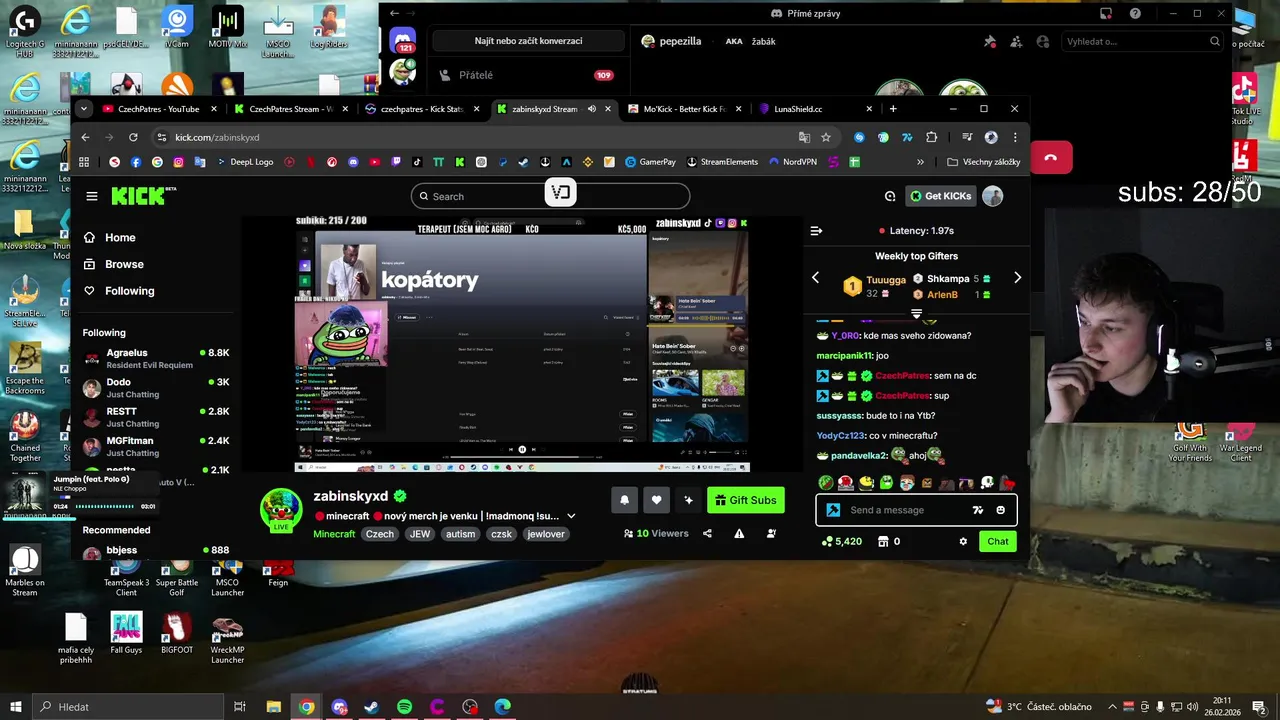Click the red hang-up call button
This screenshot has width=1280, height=720.
pos(1051,157)
